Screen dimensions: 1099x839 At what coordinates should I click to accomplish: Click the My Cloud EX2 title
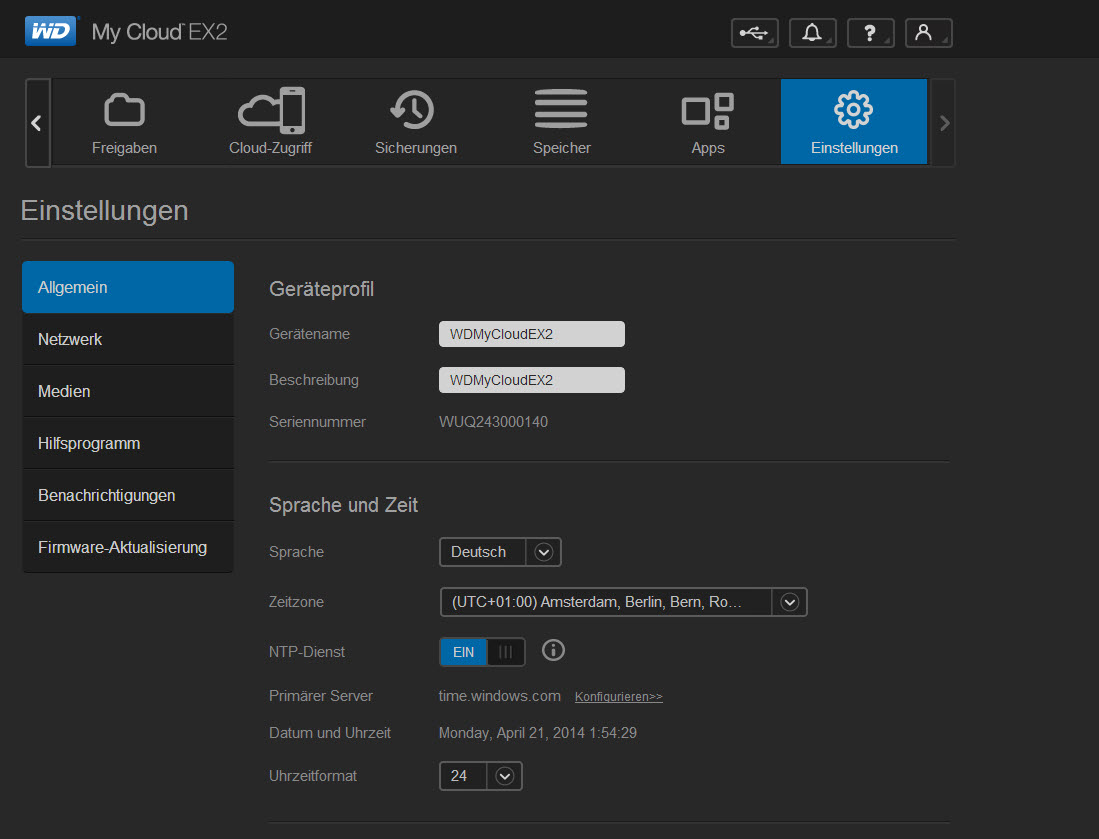(160, 32)
